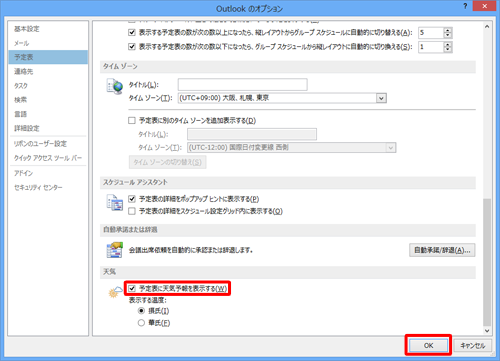
Task: Open the UTC-12:00 second time zone dropdown
Action: (x=391, y=147)
